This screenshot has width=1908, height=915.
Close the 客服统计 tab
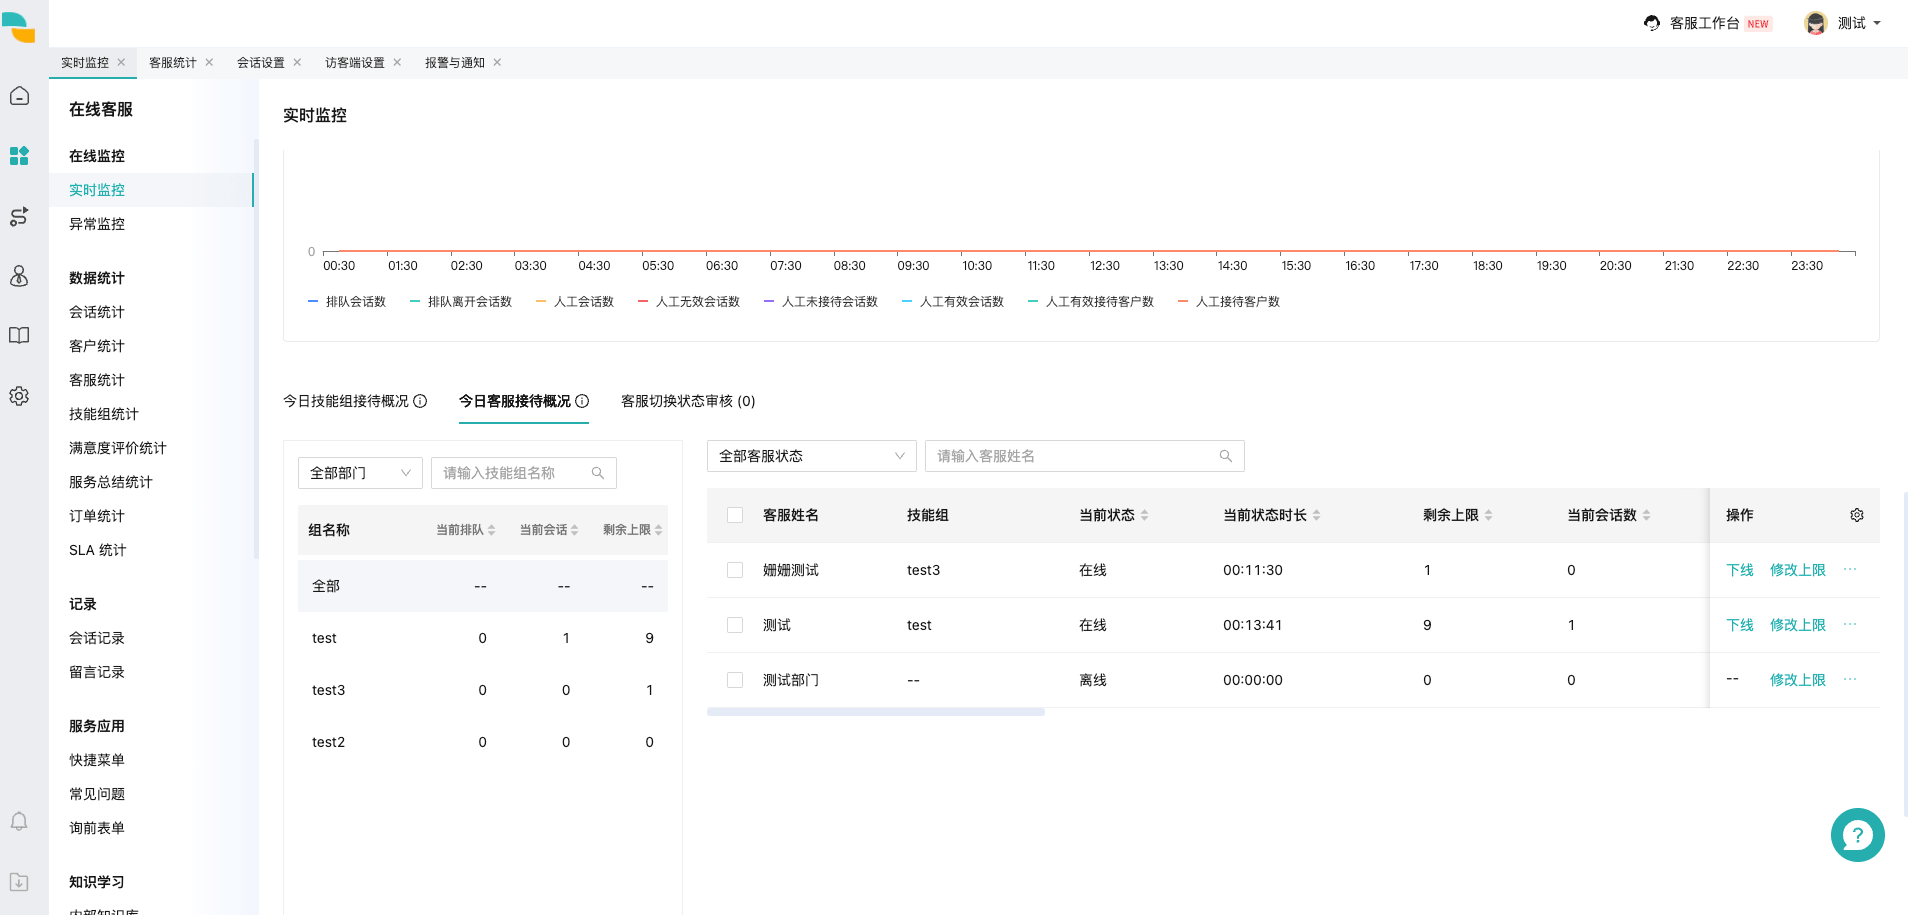point(209,62)
